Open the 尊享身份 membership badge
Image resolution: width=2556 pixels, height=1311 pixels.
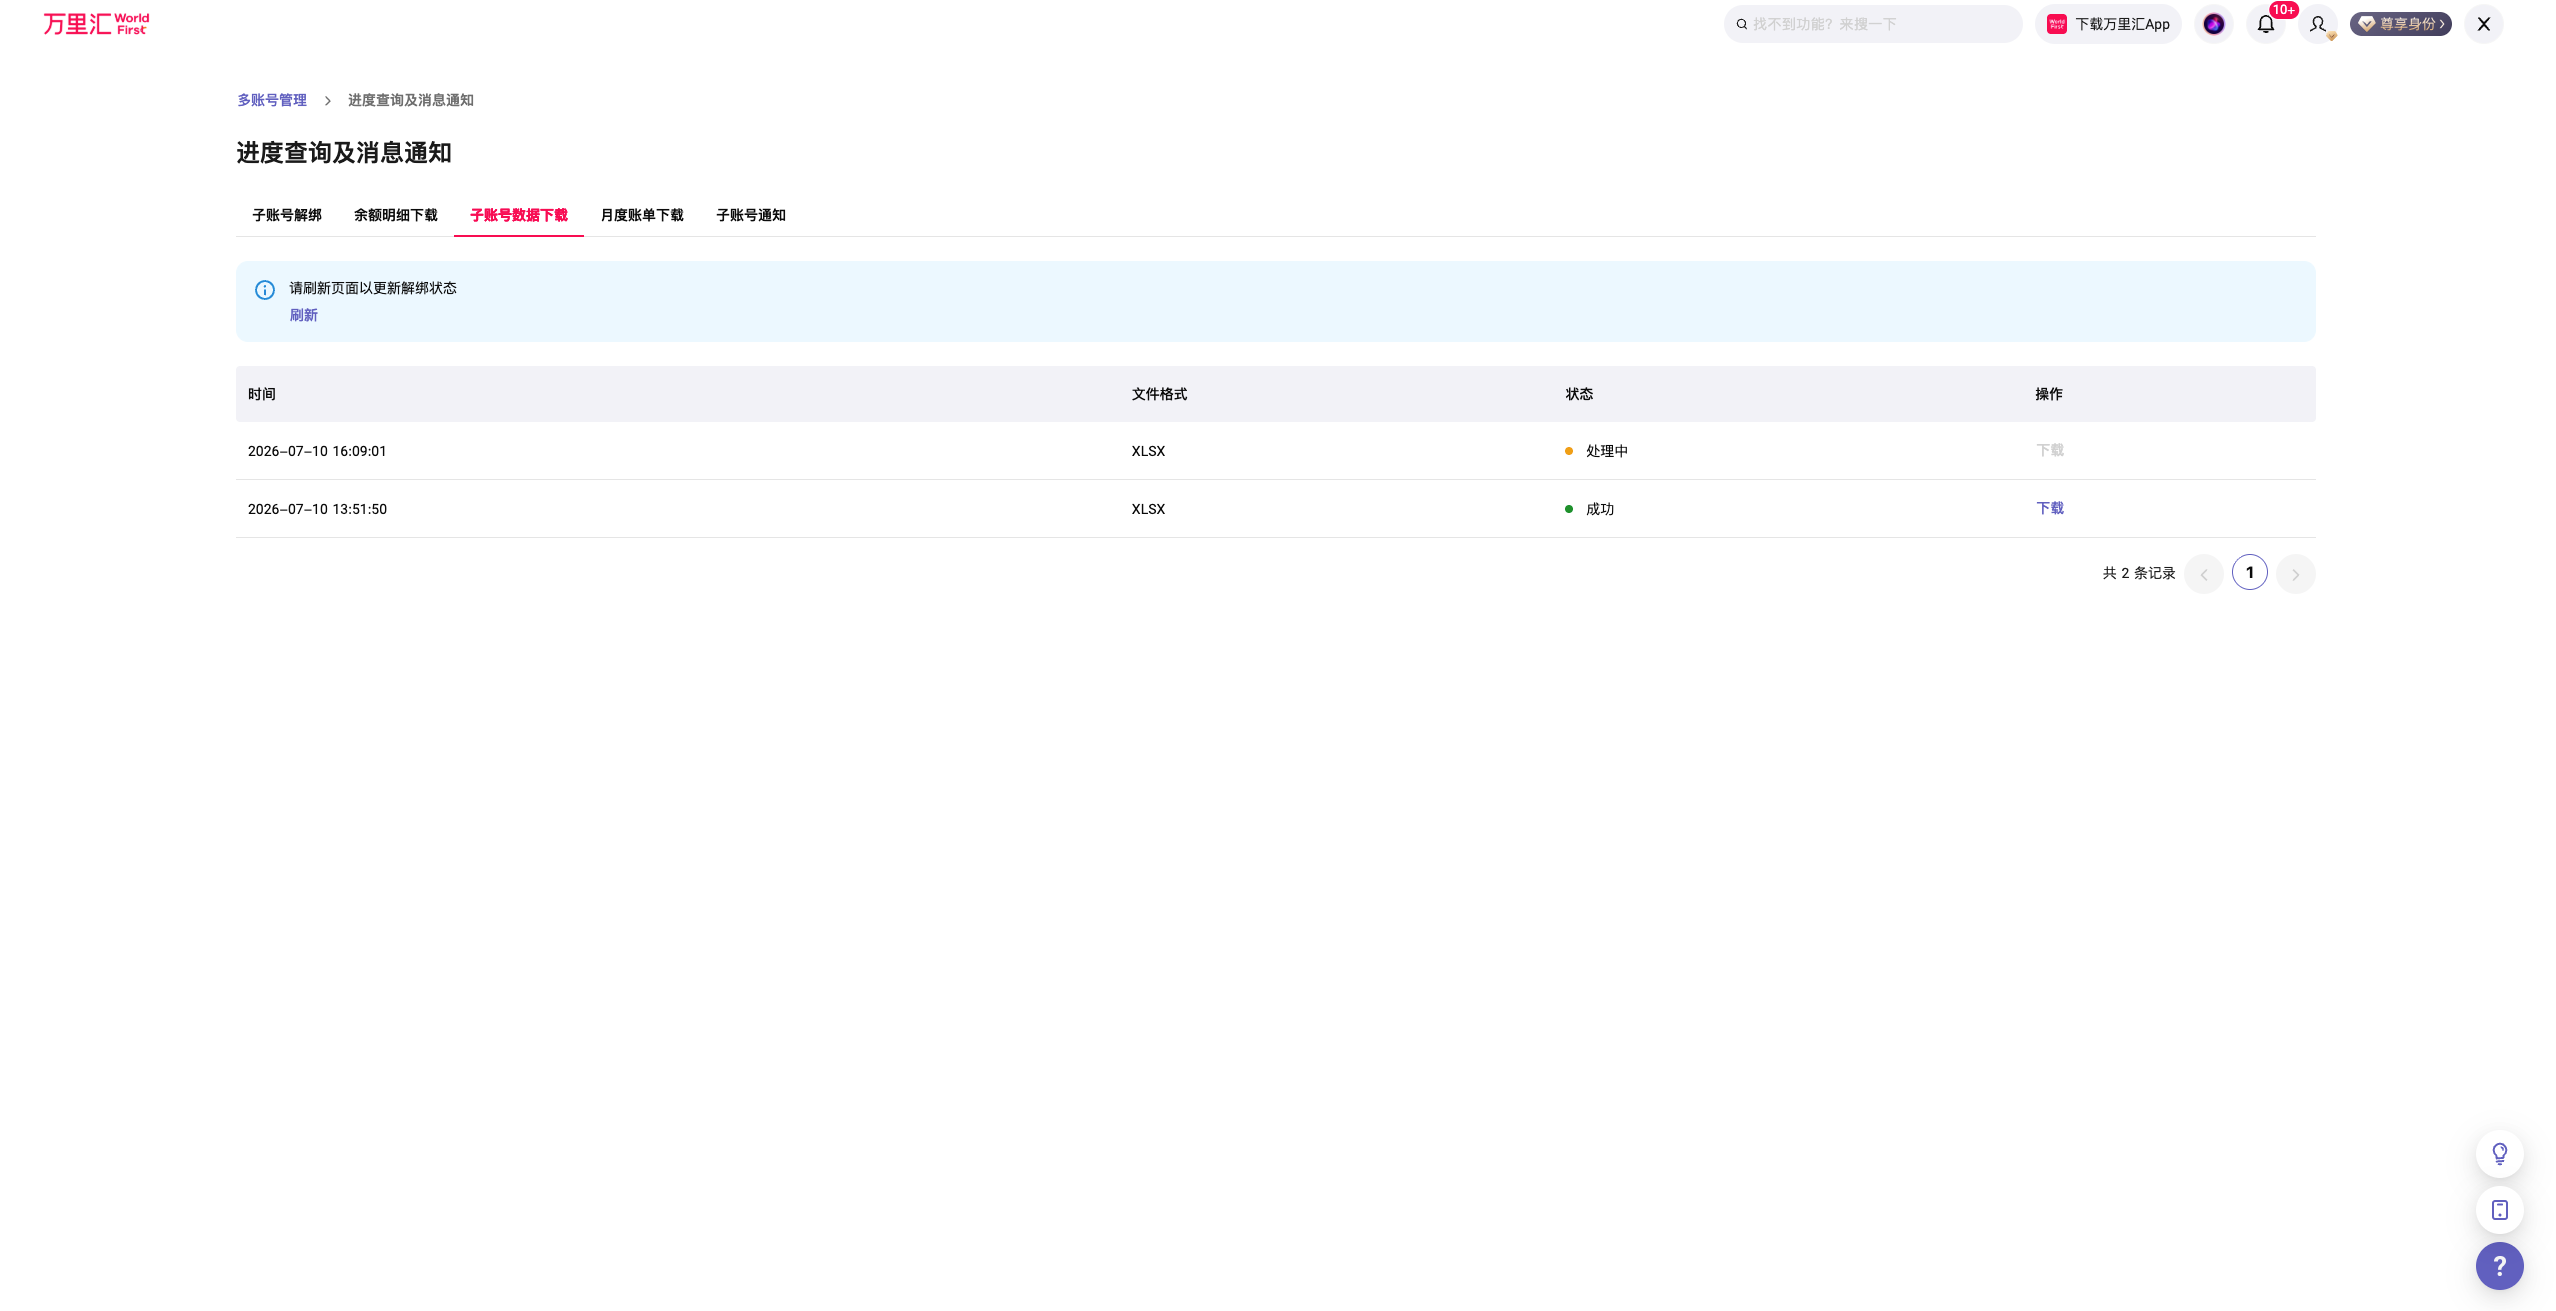click(2400, 24)
